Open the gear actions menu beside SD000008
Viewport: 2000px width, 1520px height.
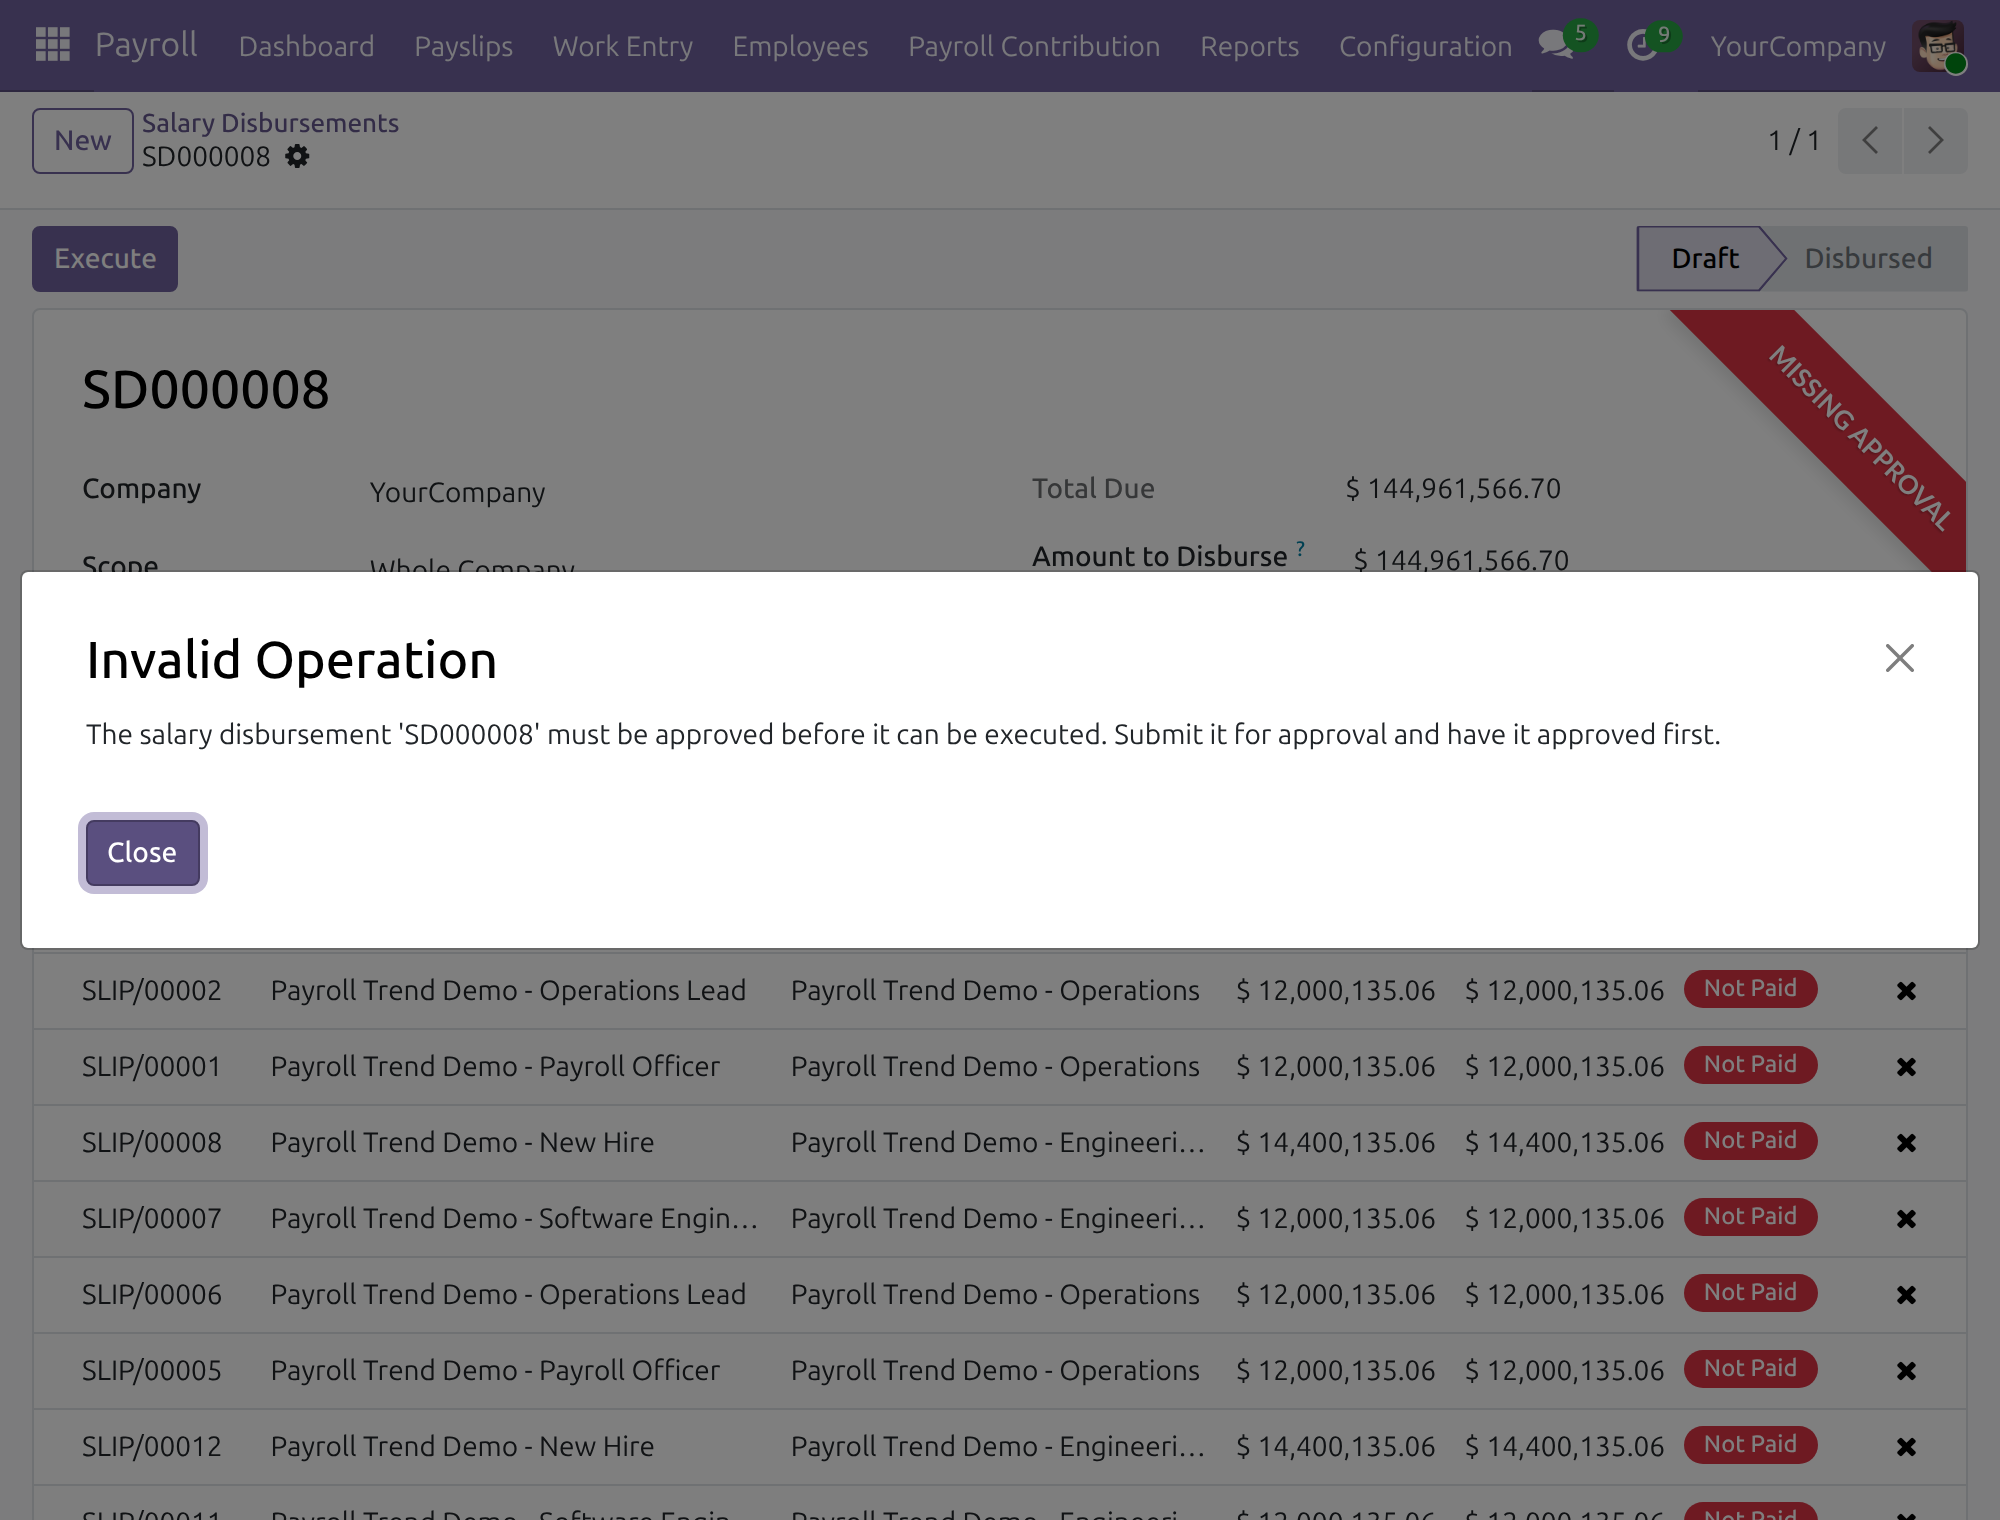tap(297, 157)
